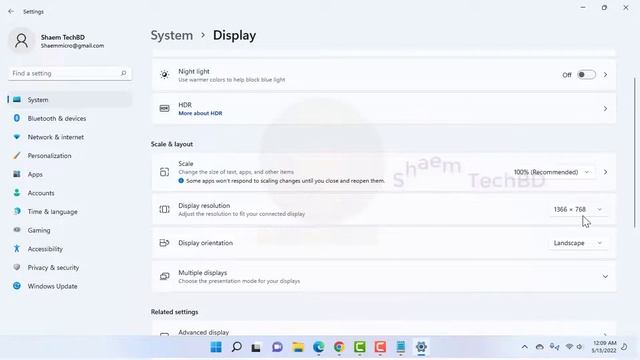This screenshot has height=360, width=640.
Task: Open the Chat app in taskbar
Action: (277, 347)
